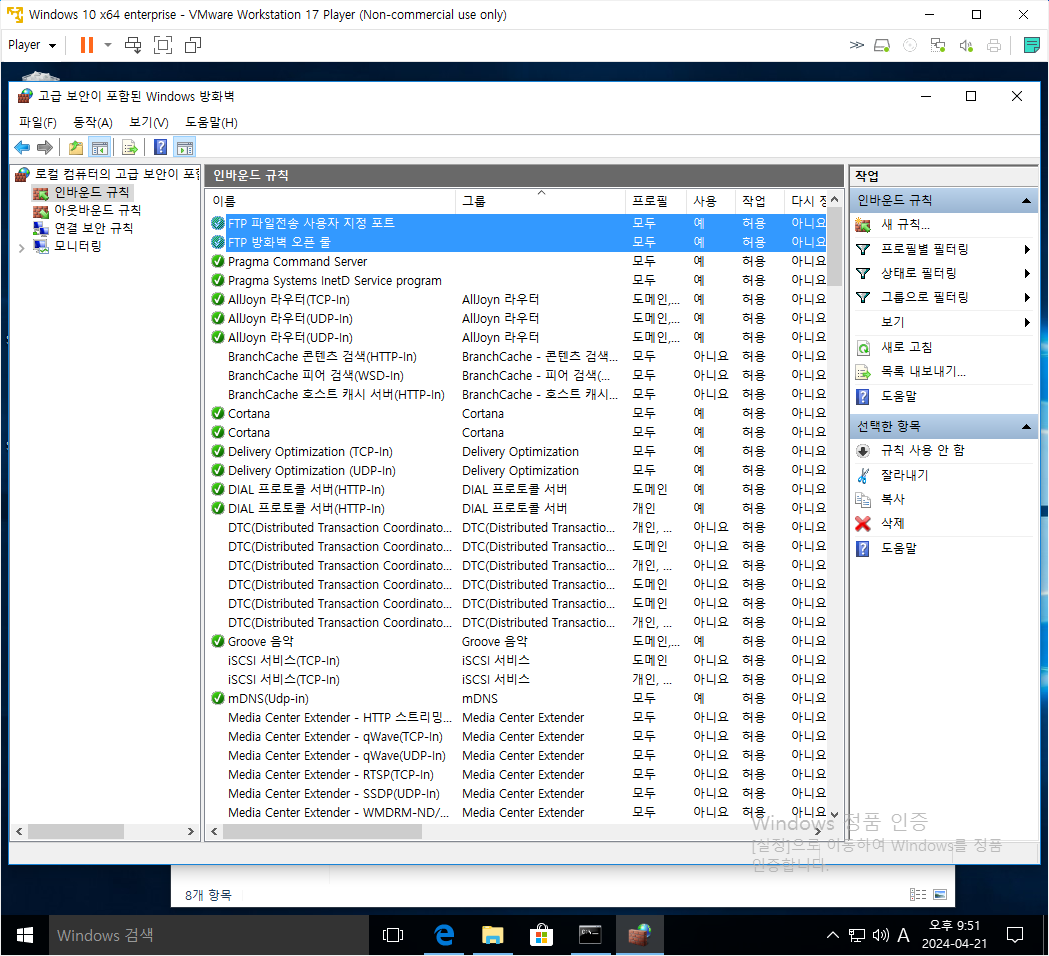Select the Pragma Command Server rule

point(518,262)
